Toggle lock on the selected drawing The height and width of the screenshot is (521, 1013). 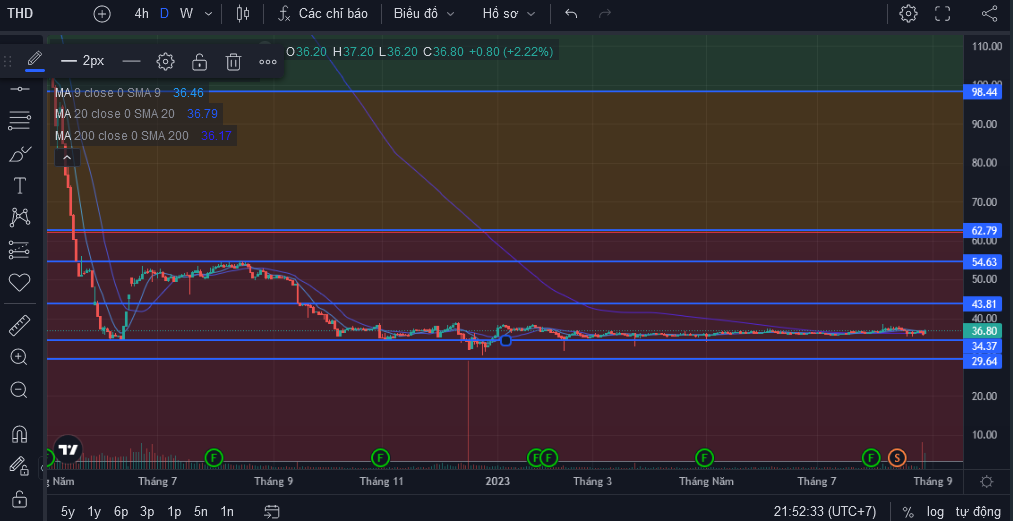(199, 61)
